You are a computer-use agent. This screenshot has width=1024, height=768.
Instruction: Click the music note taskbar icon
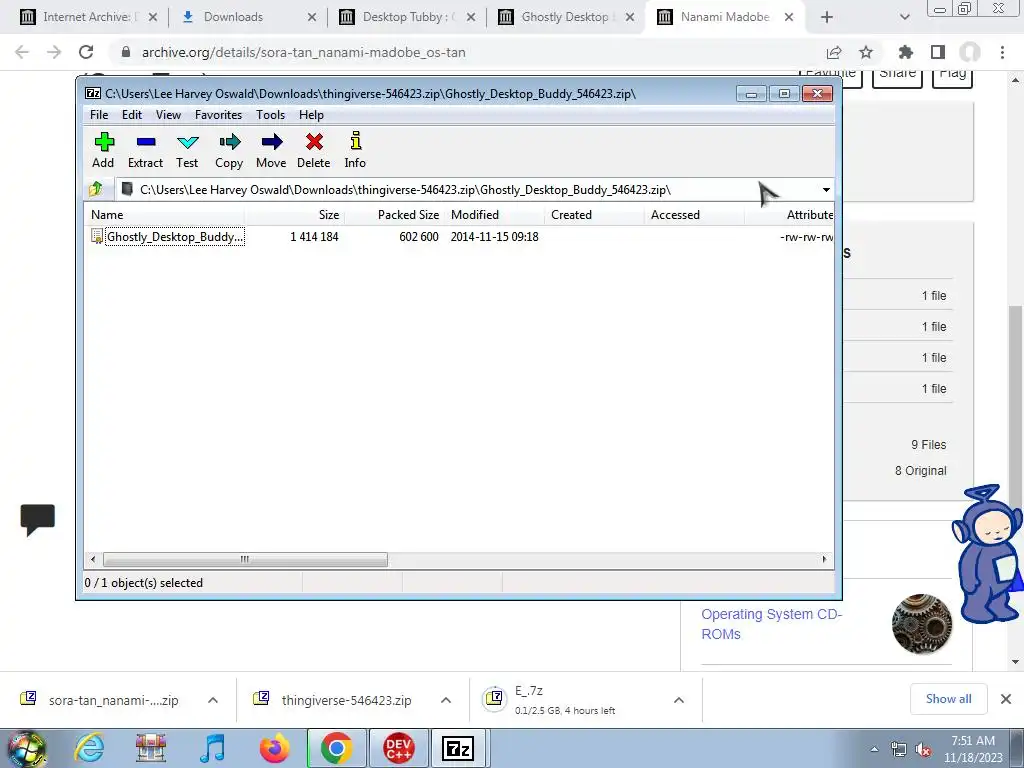(212, 748)
